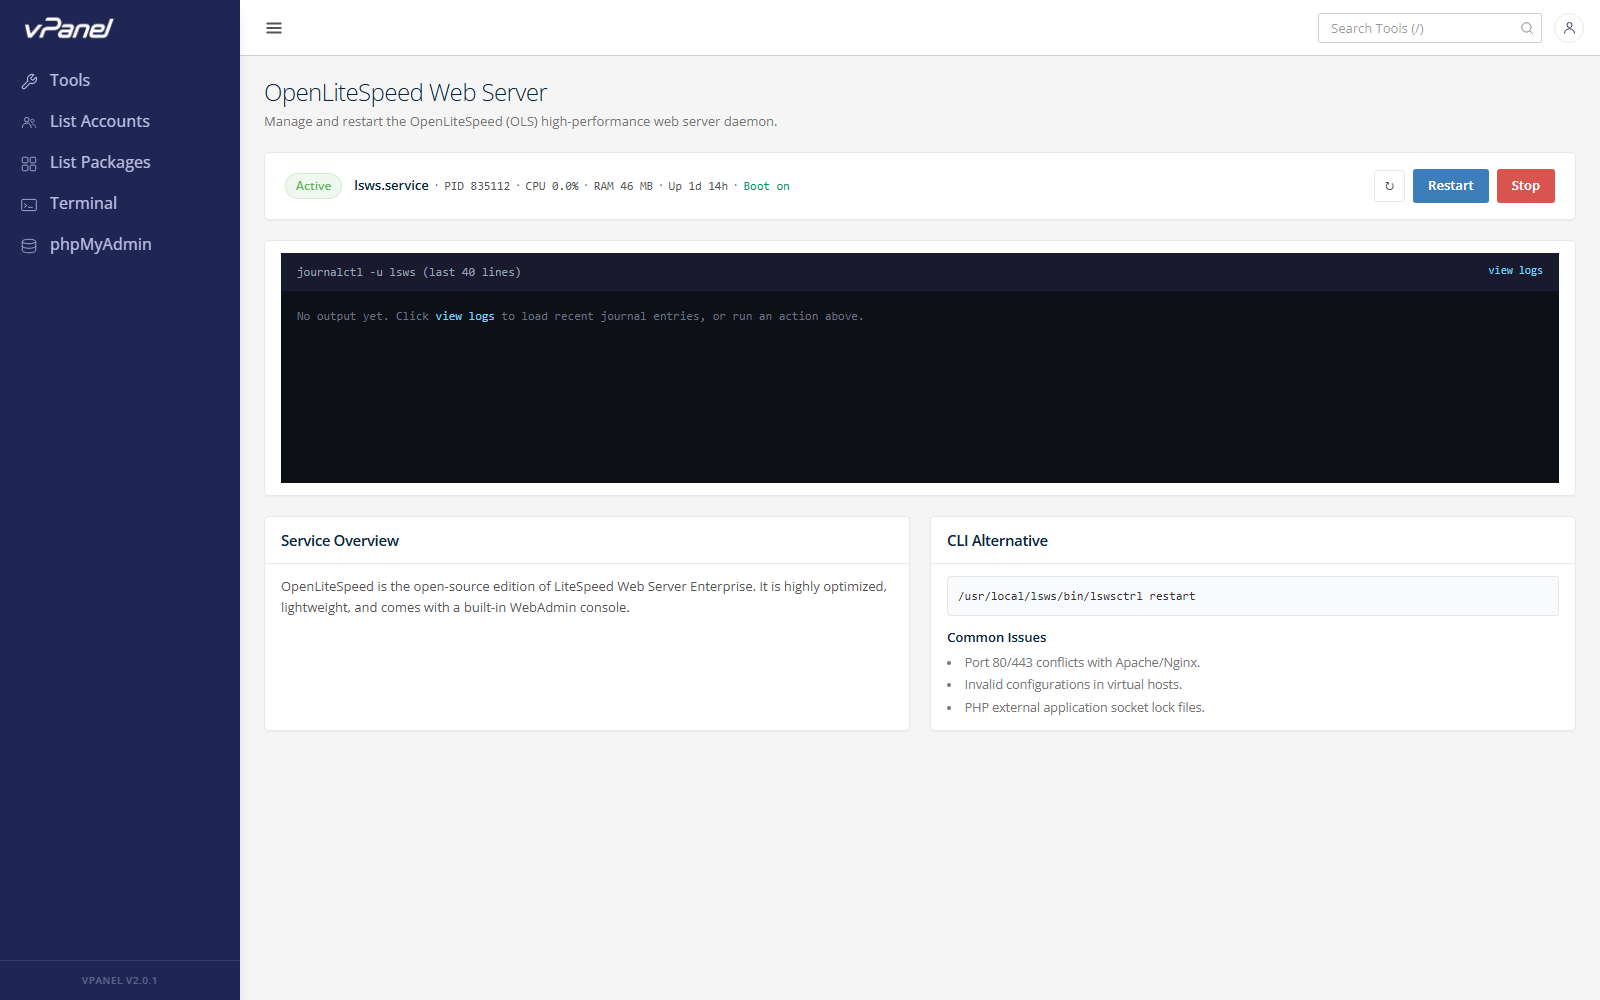Viewport: 1600px width, 1000px height.
Task: Stop the OpenLiteSpeed service
Action: point(1525,186)
